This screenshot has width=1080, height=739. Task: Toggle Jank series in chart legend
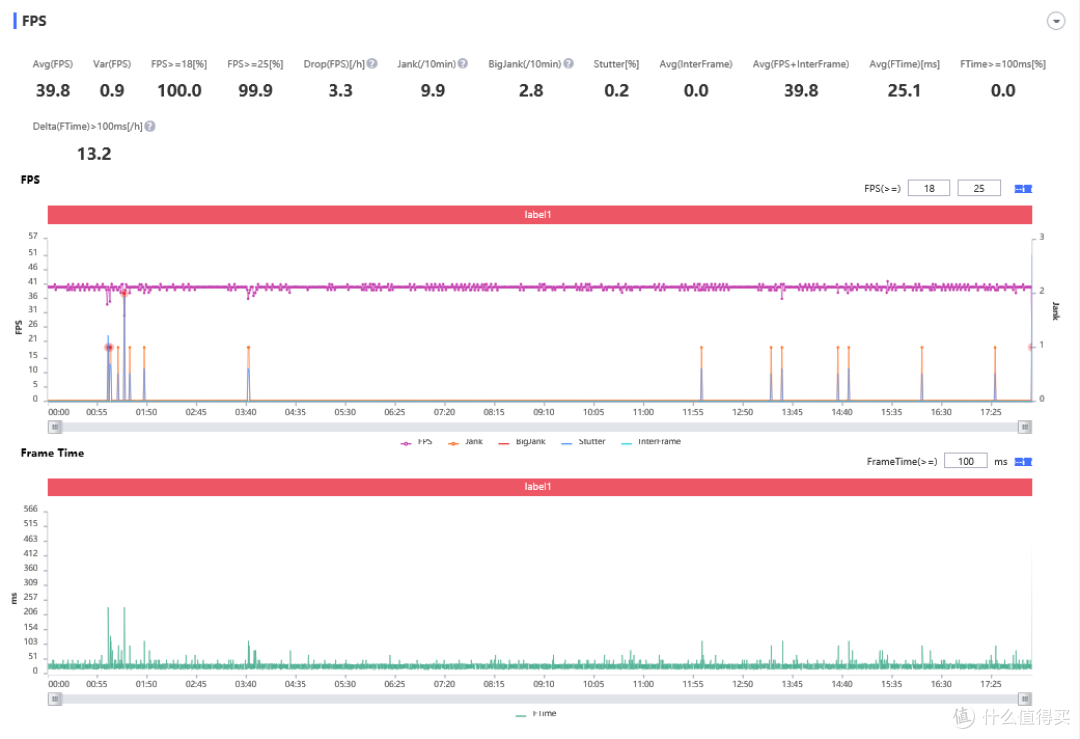pos(465,441)
